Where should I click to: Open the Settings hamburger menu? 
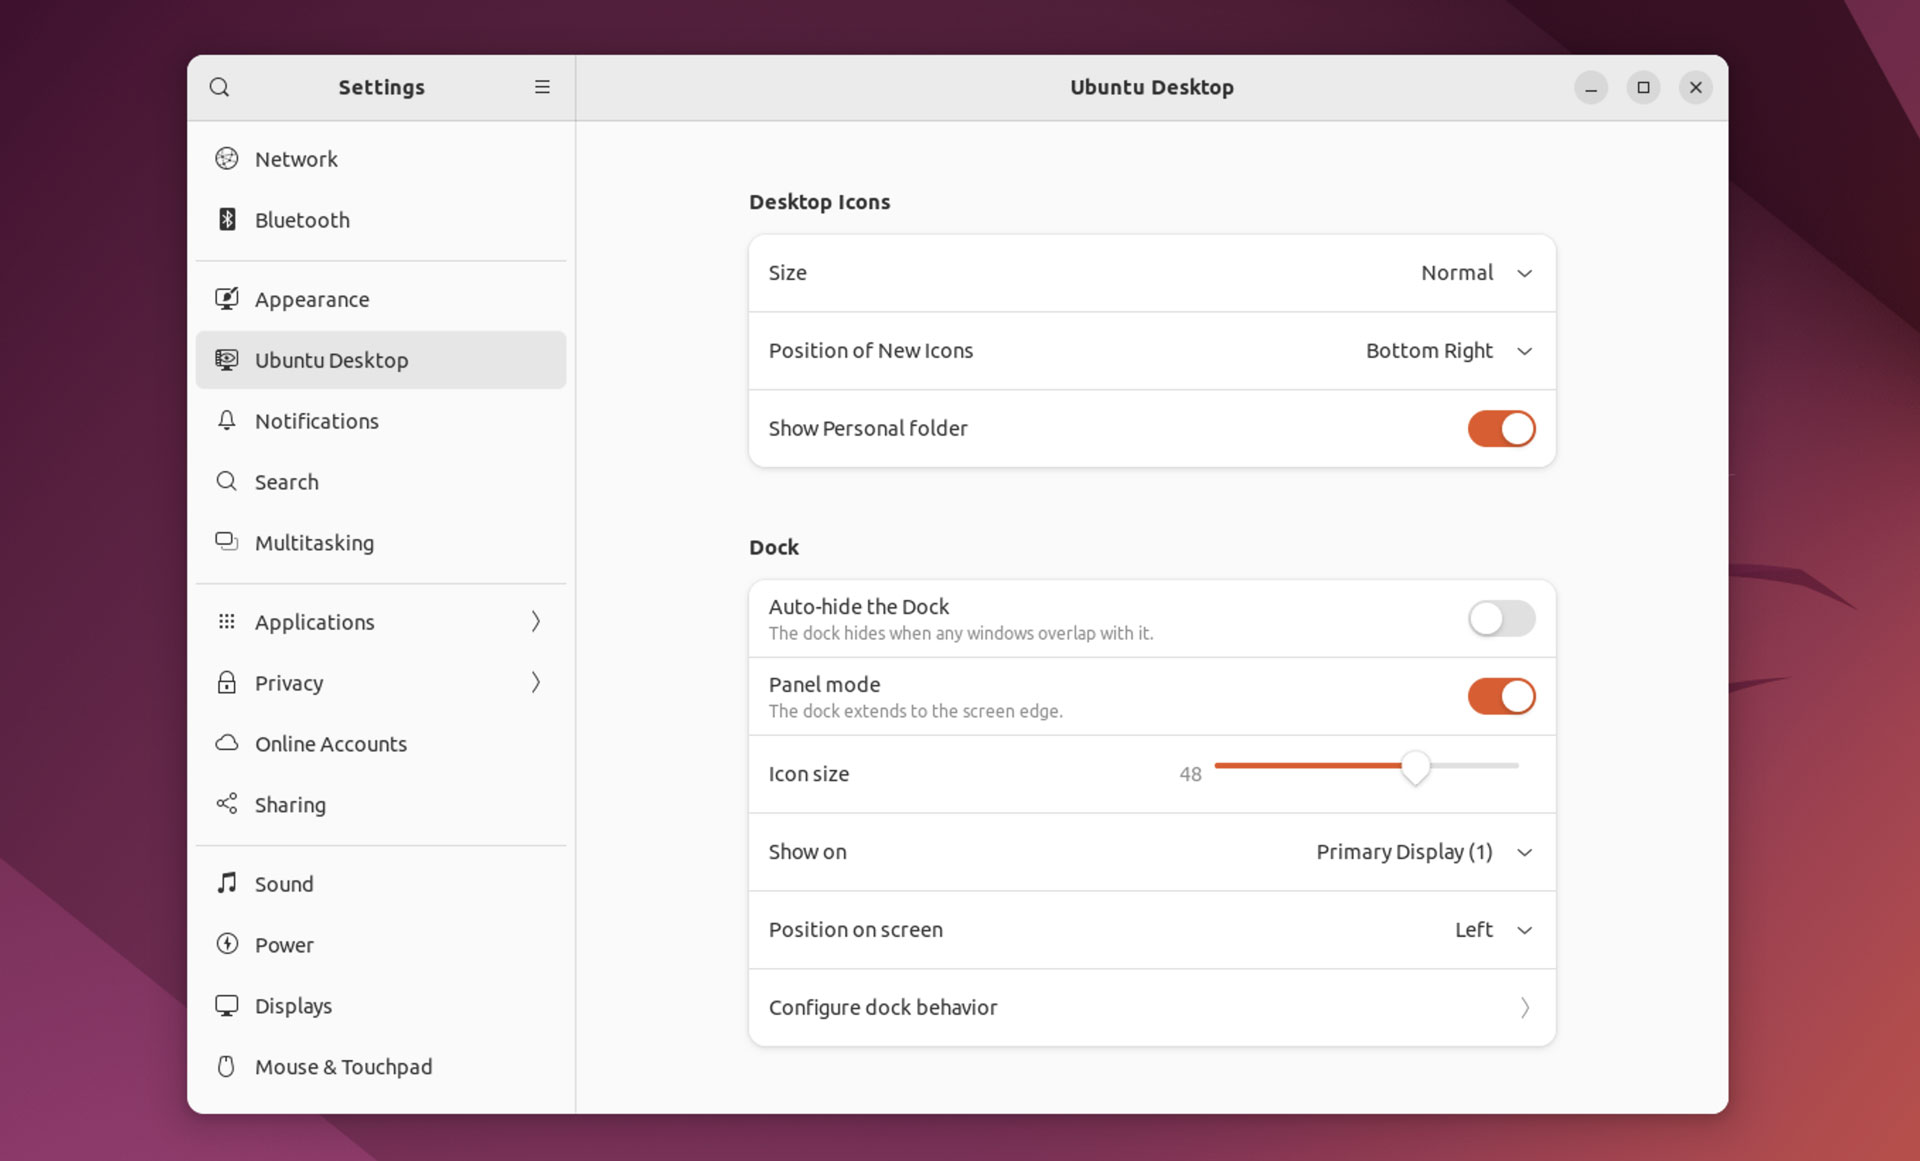pyautogui.click(x=541, y=87)
